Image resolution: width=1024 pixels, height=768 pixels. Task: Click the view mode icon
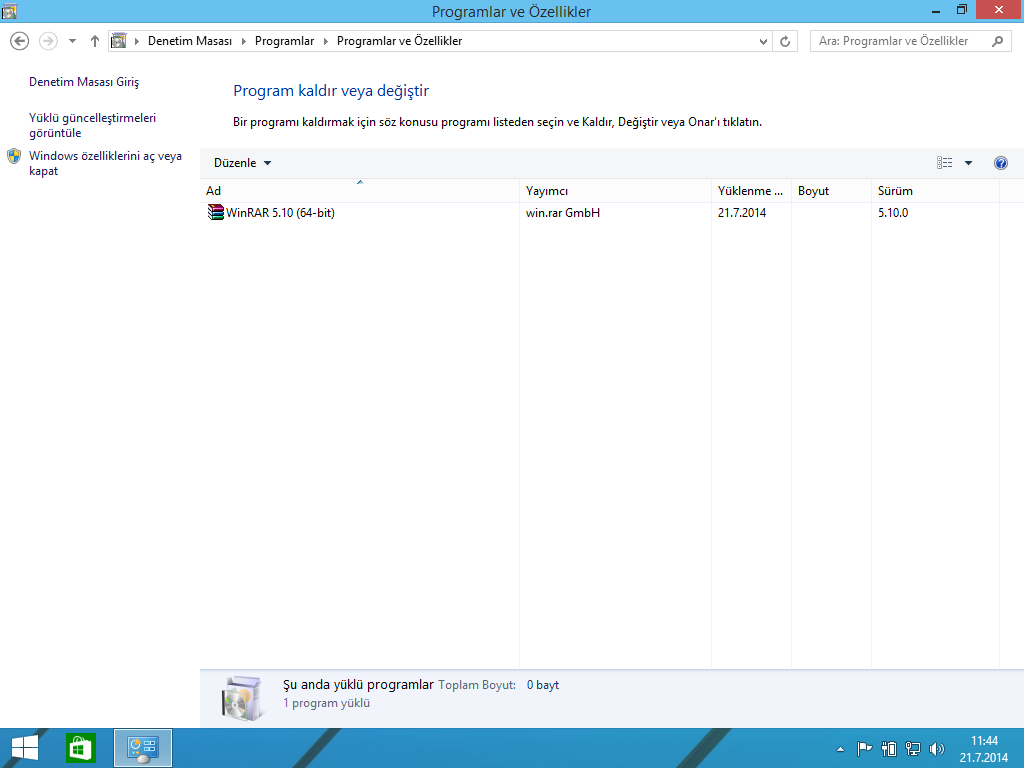(945, 163)
